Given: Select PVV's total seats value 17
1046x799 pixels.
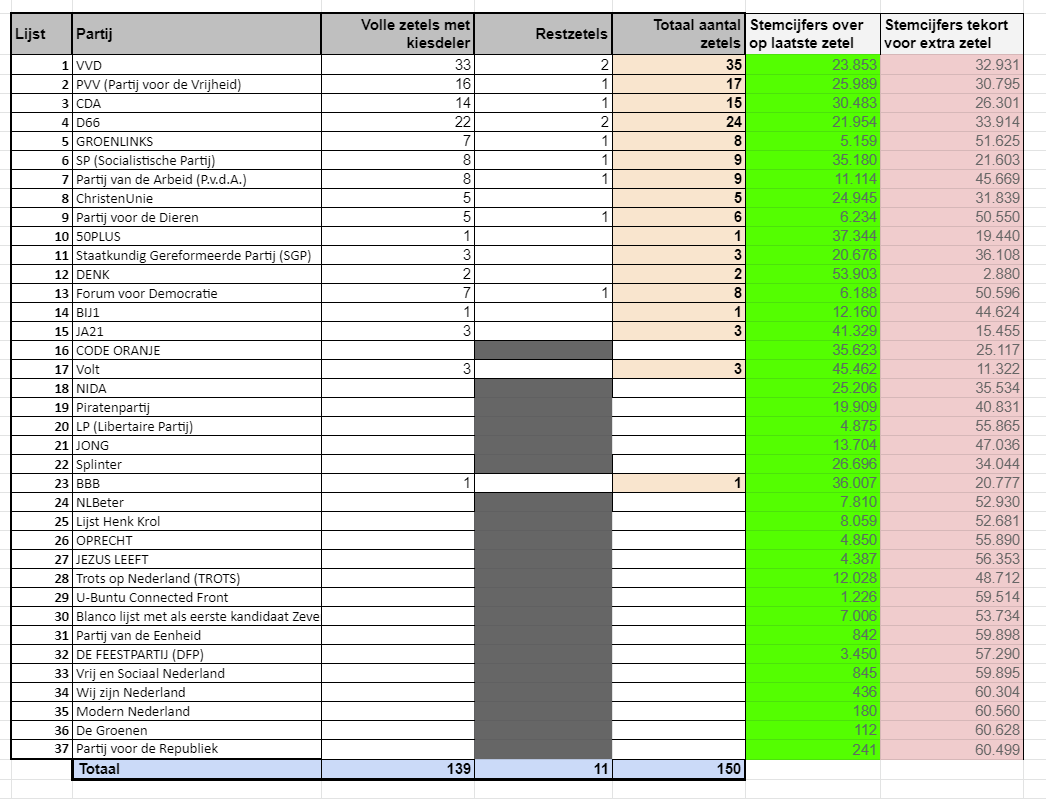Looking at the screenshot, I should pos(678,84).
